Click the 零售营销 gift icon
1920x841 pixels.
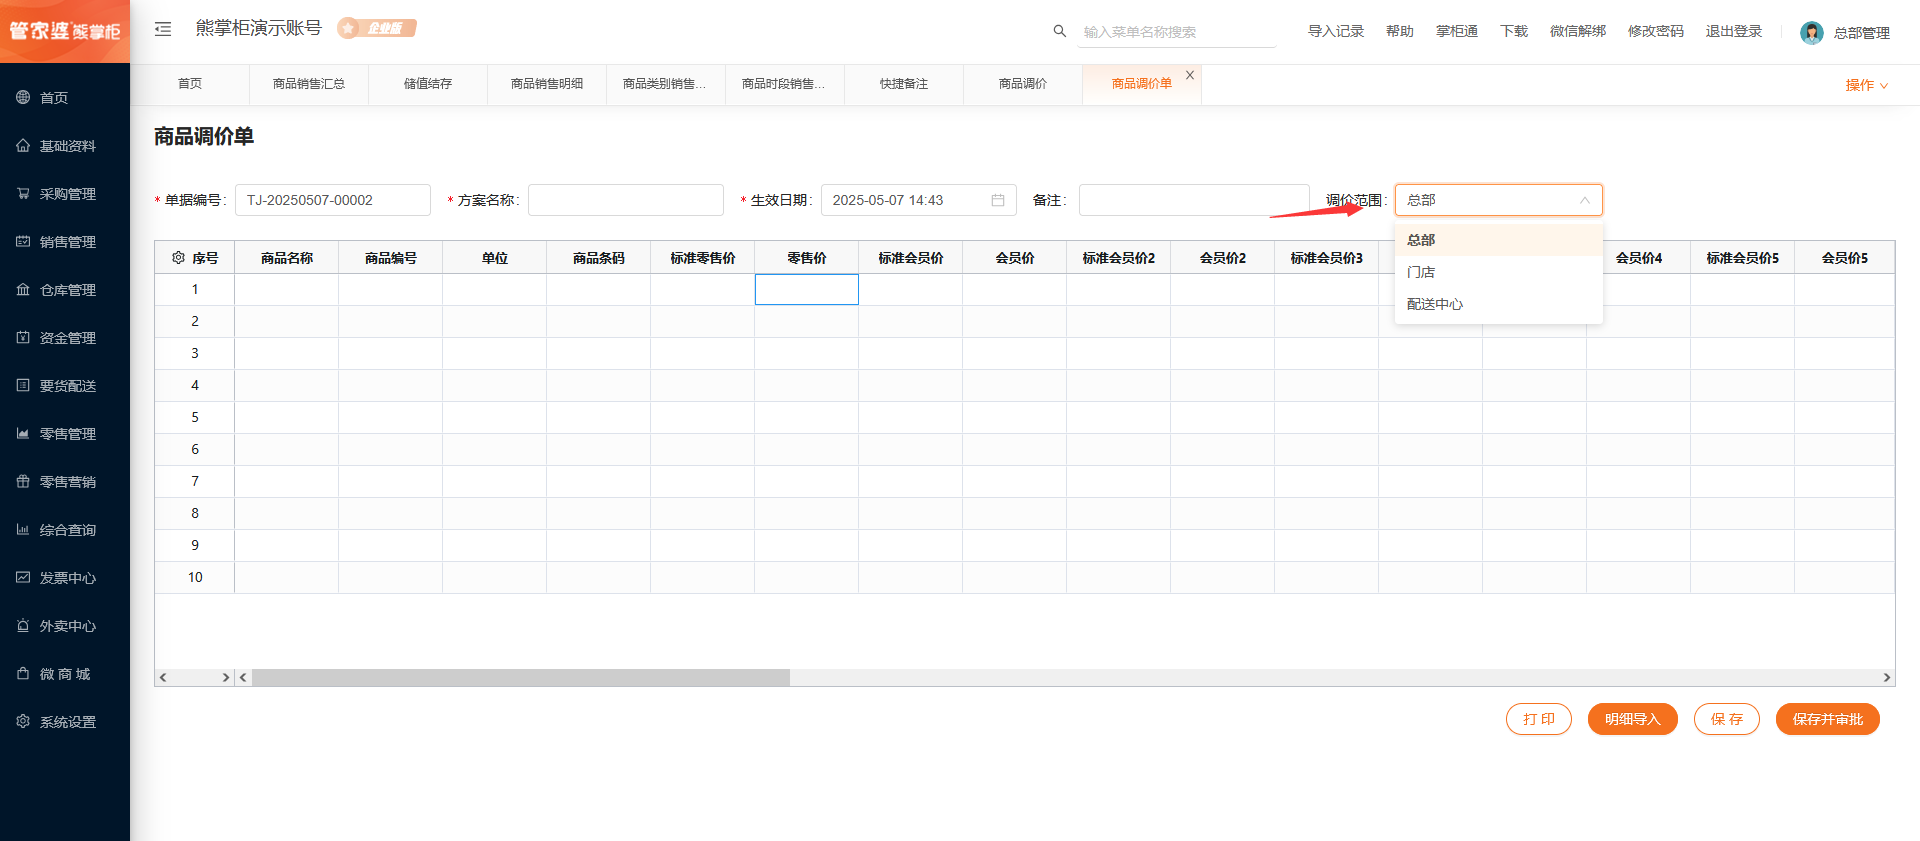point(23,481)
